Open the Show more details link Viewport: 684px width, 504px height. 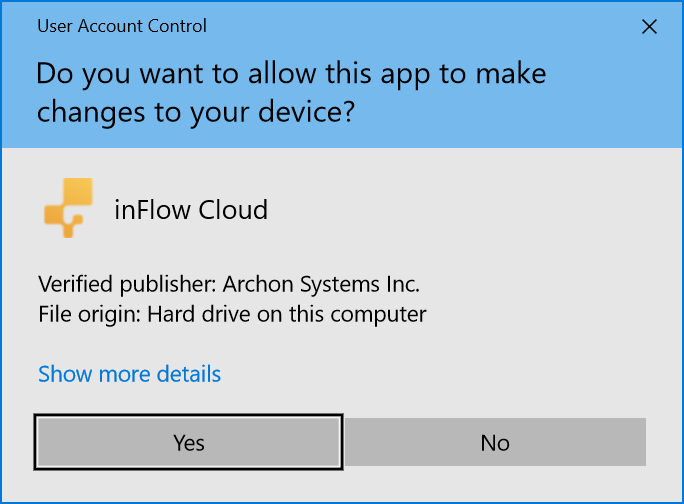point(130,374)
